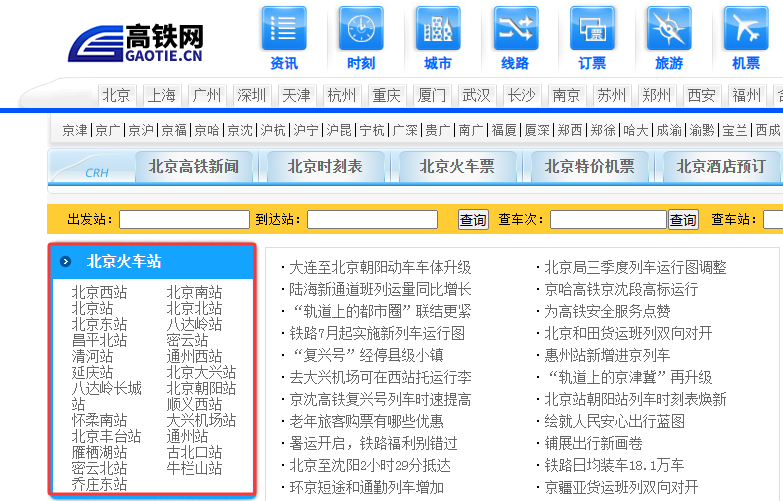Open the 机票 airplane icon
Screen dimensions: 783x501
click(x=746, y=29)
